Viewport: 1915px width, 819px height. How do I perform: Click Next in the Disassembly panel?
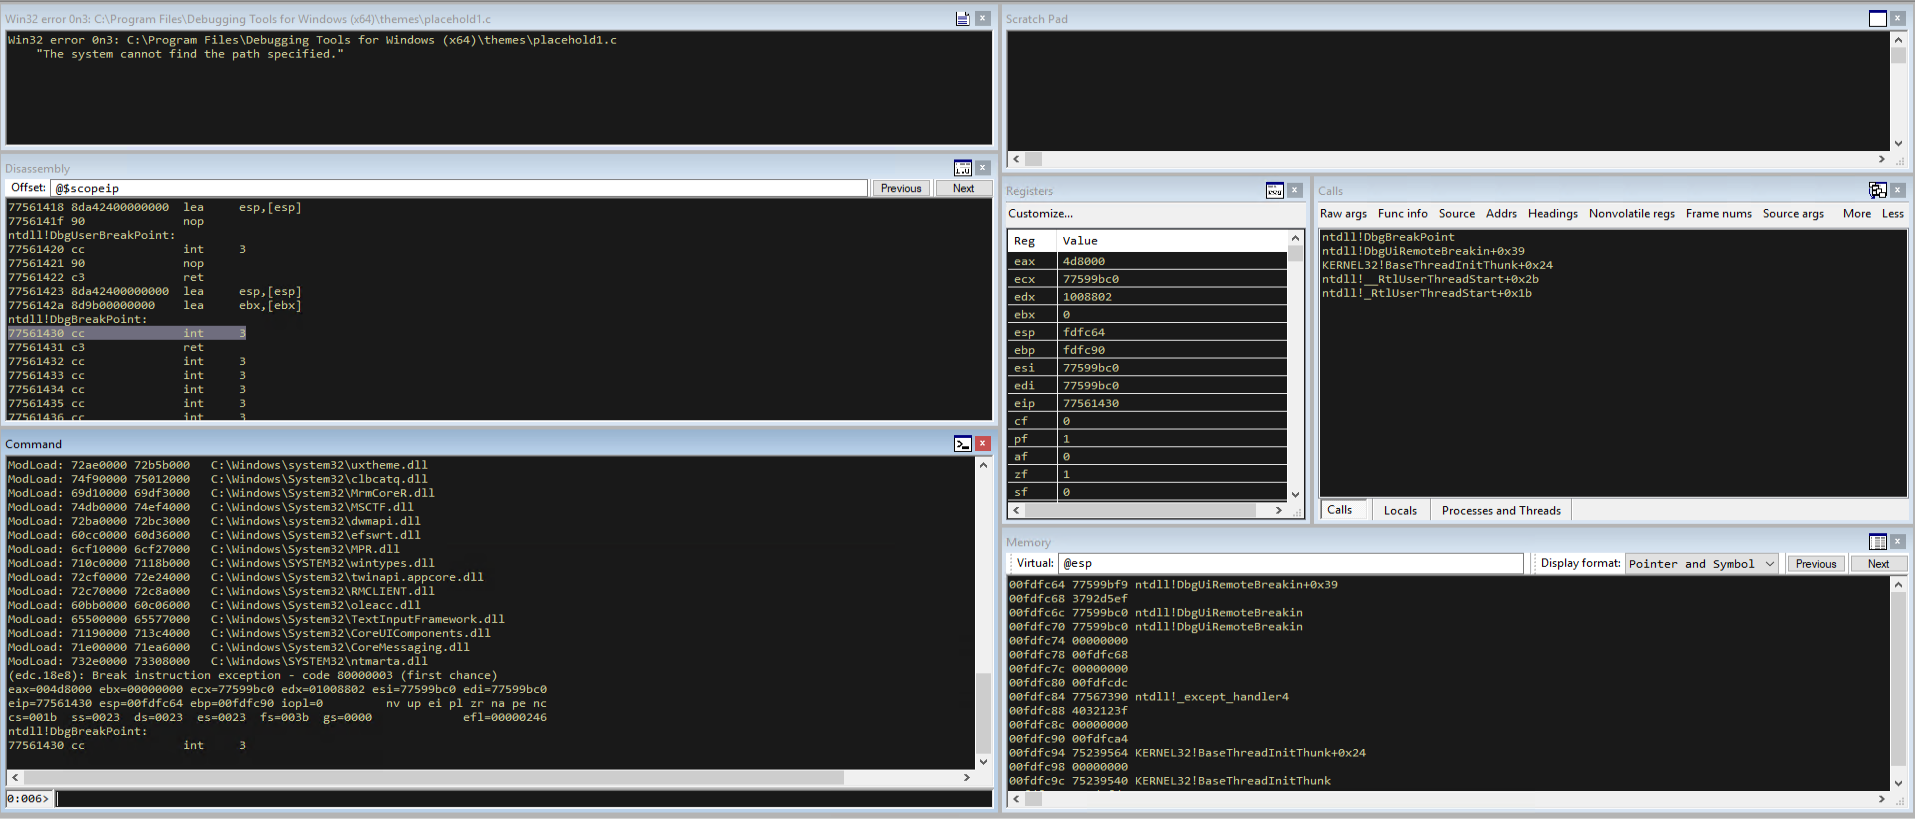[963, 188]
